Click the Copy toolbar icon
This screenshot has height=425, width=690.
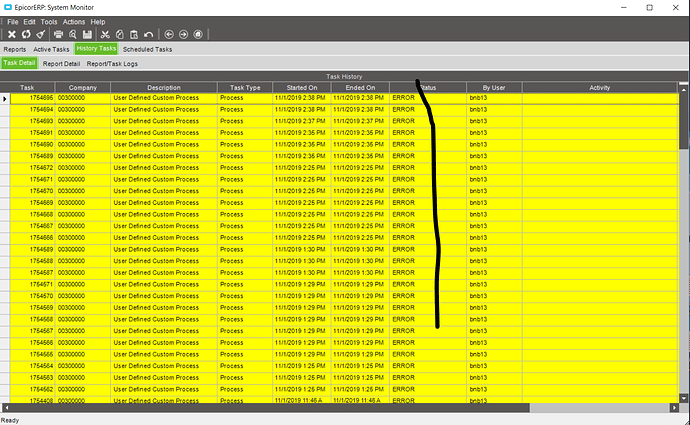point(119,34)
